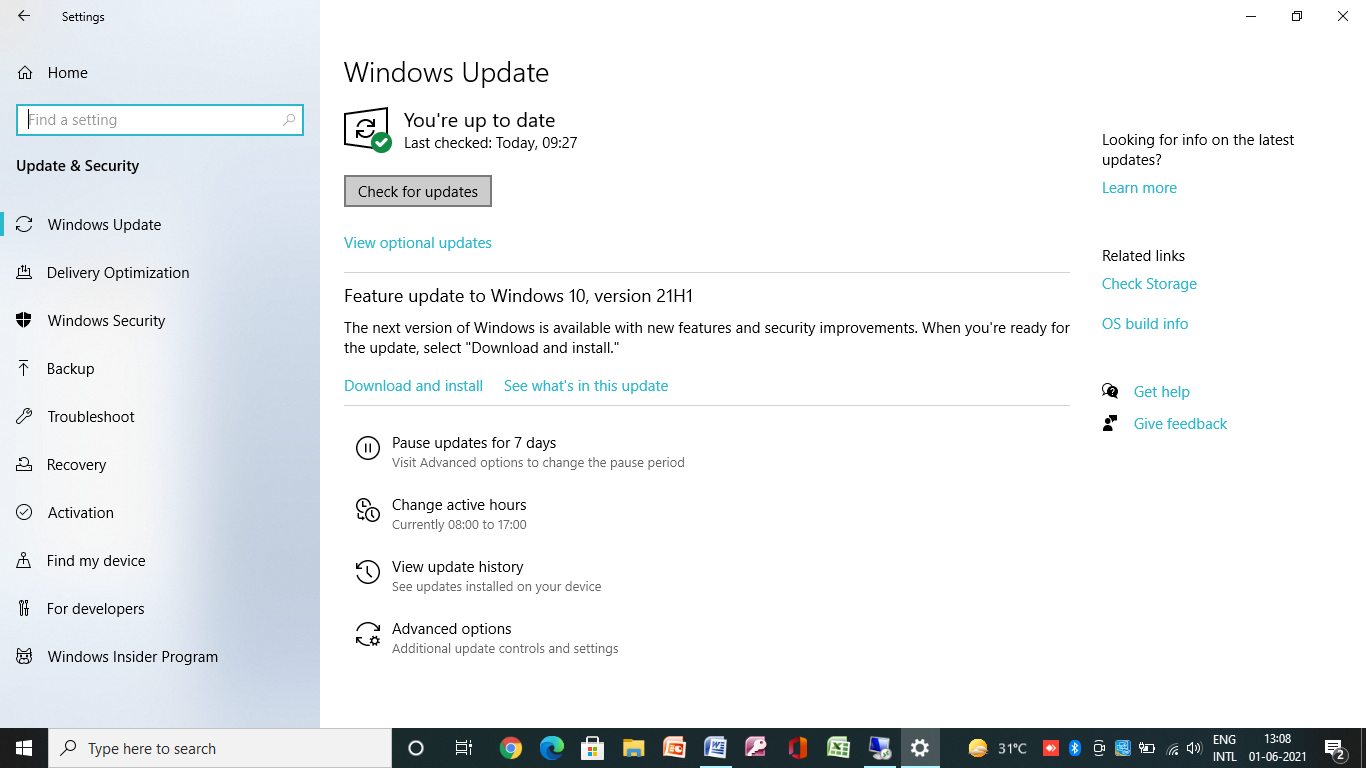This screenshot has width=1366, height=768.
Task: Switch to Word on taskbar
Action: point(715,748)
